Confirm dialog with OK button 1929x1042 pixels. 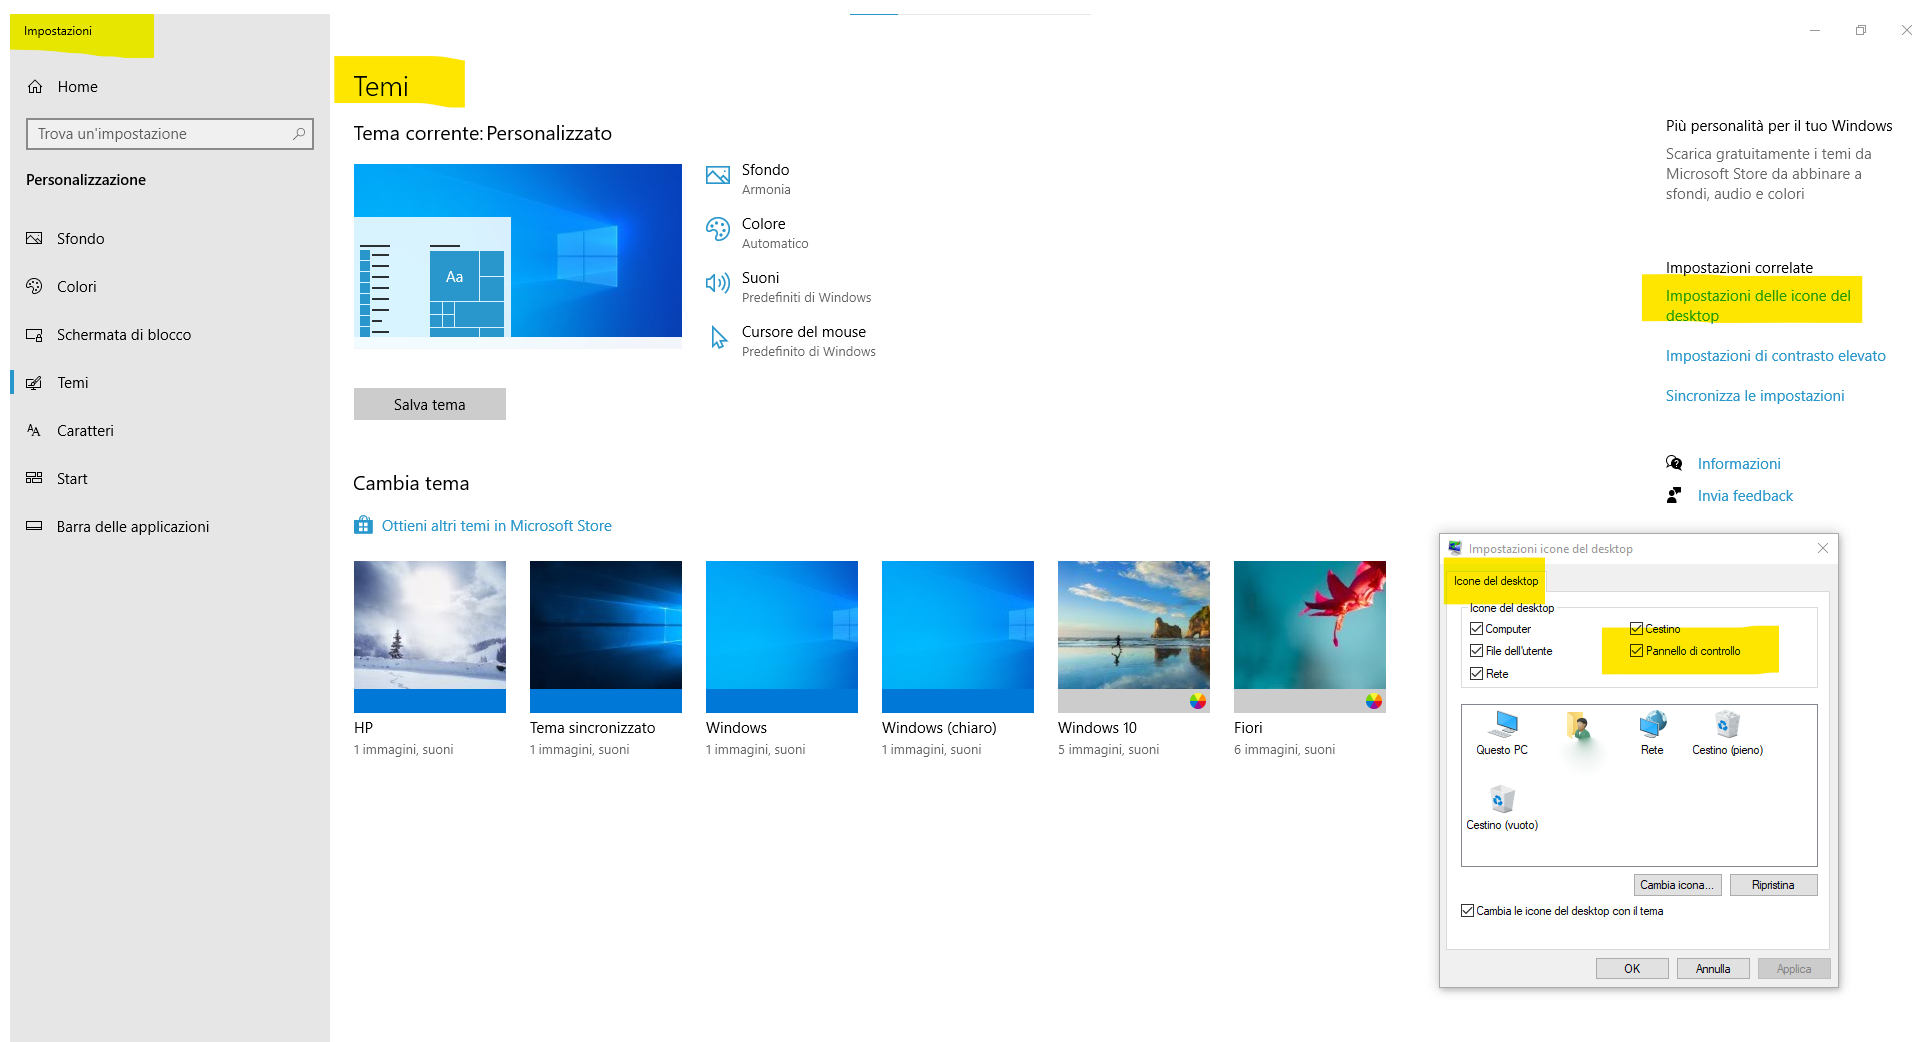pos(1632,969)
